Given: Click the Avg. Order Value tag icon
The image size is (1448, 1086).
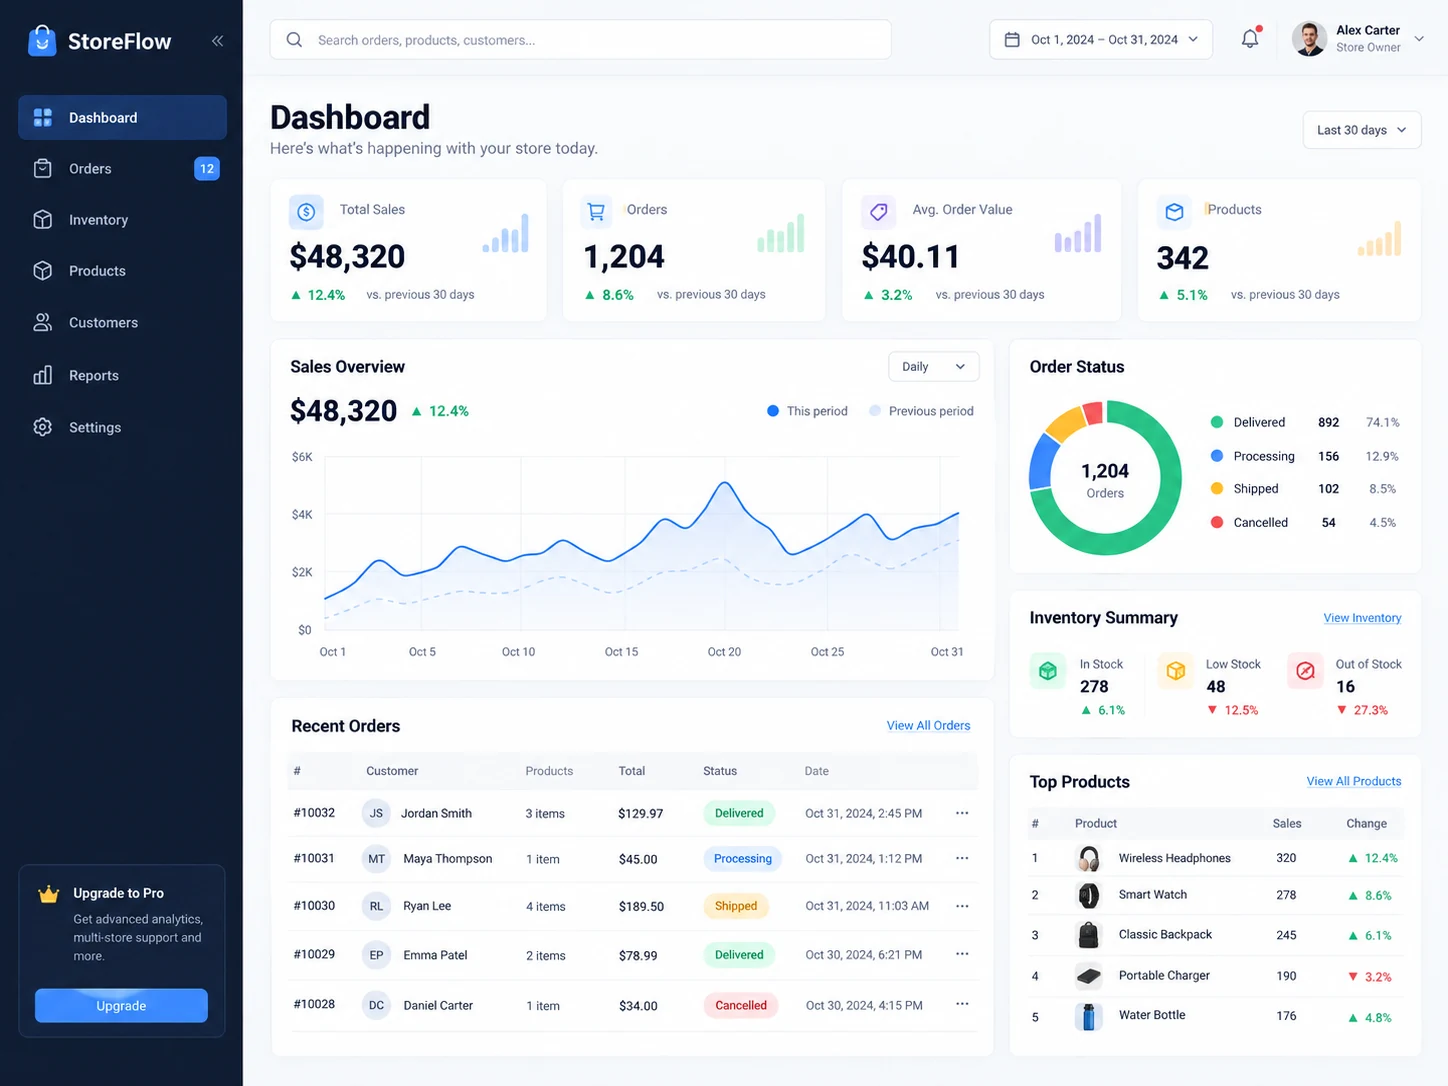Looking at the screenshot, I should coord(878,212).
